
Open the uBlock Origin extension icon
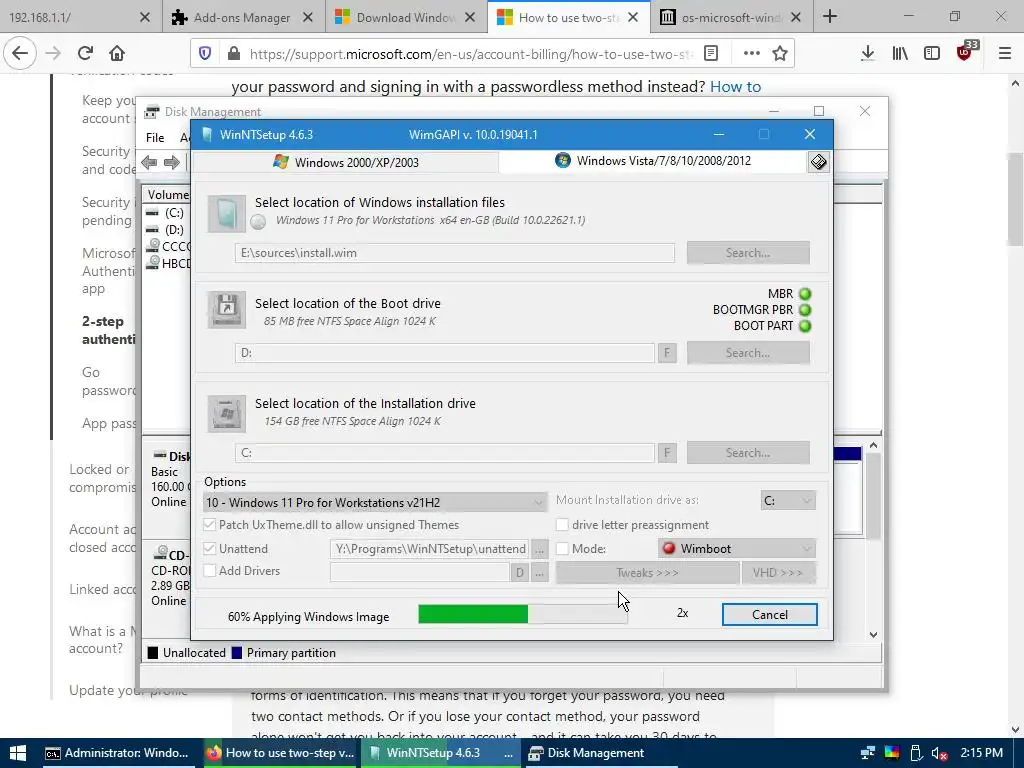coord(966,52)
